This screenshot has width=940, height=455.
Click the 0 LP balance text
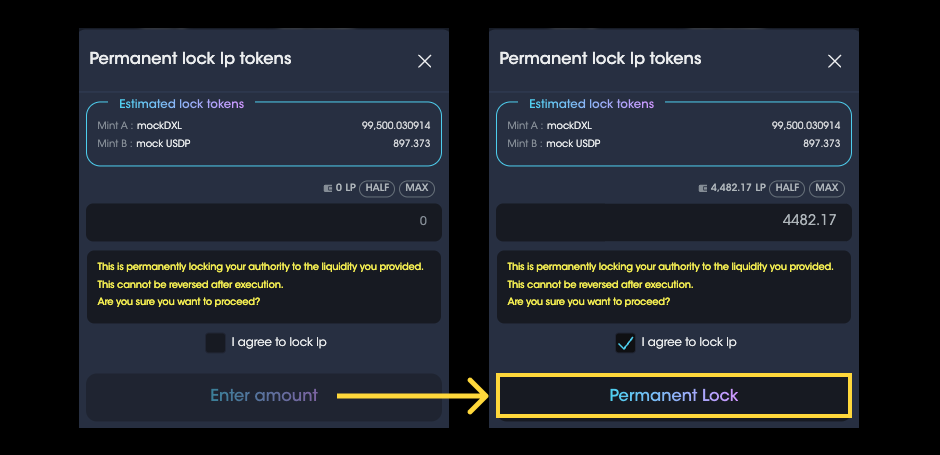tap(345, 188)
